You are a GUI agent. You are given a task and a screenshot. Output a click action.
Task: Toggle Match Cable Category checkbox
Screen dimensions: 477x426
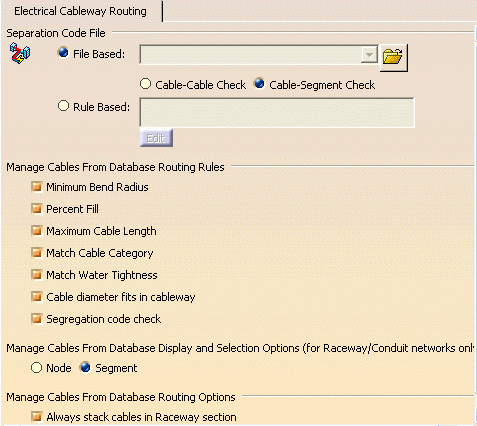tap(37, 253)
